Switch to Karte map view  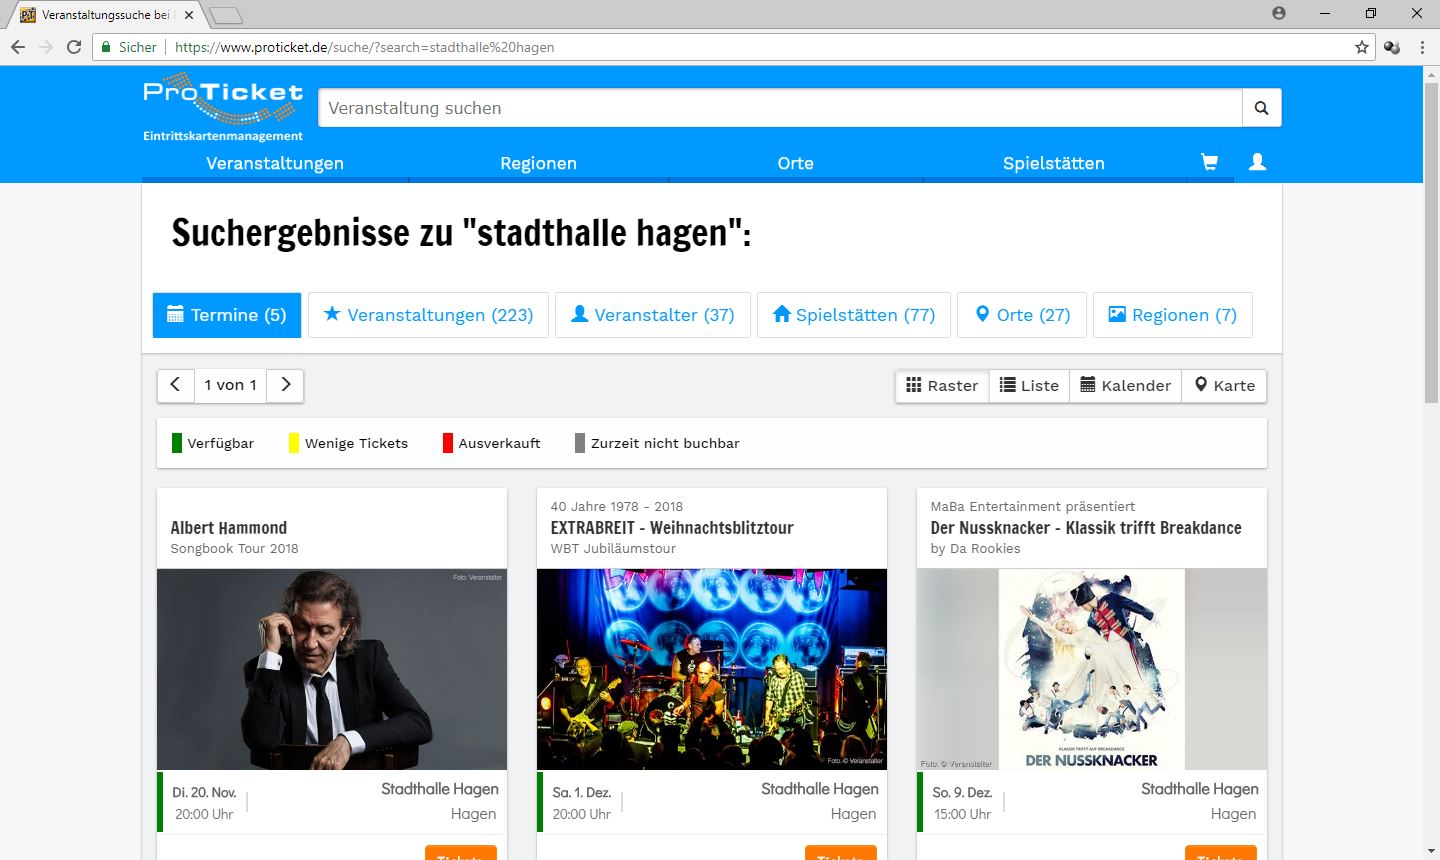[x=1224, y=386]
